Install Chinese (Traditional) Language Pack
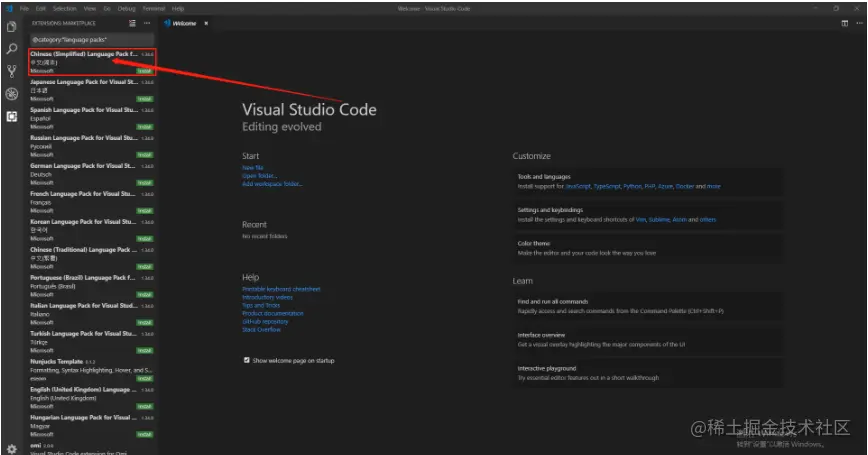The height and width of the screenshot is (455, 868). (145, 267)
